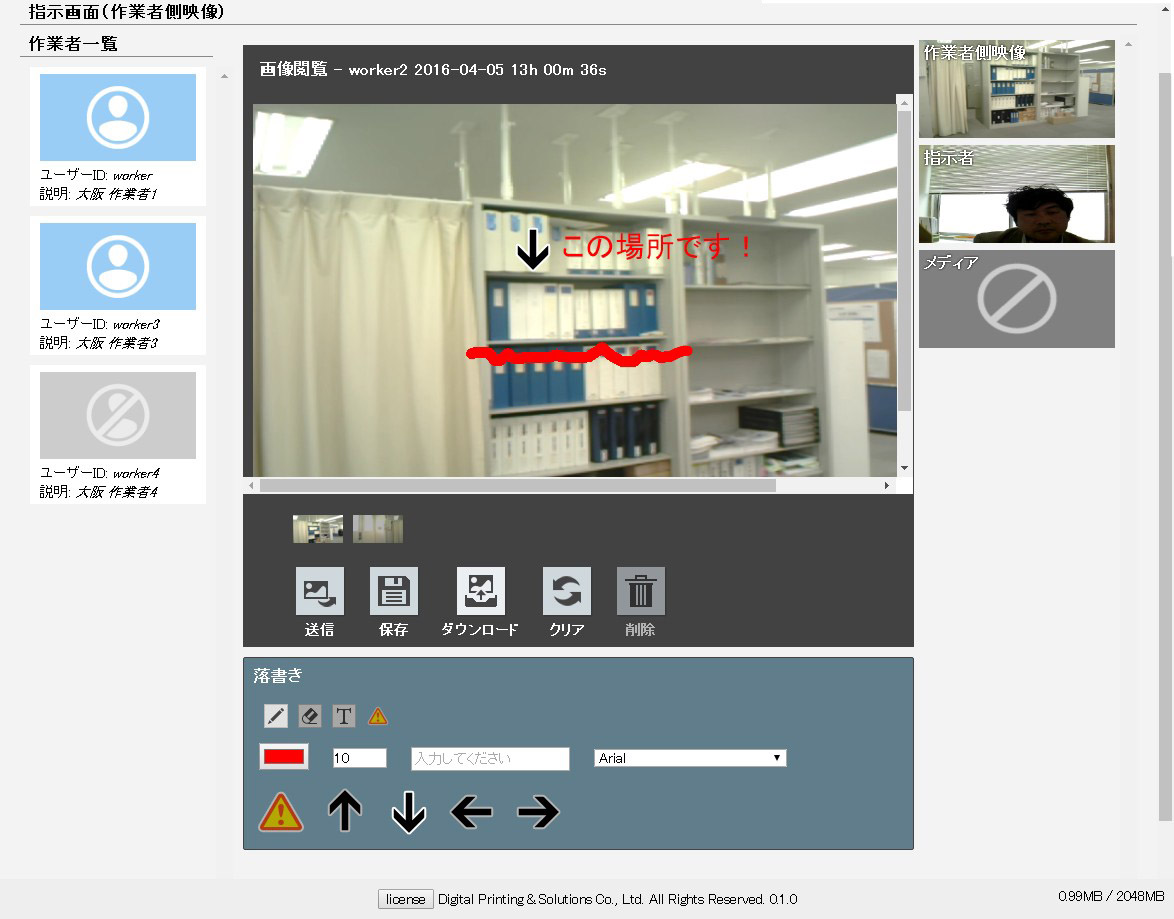The width and height of the screenshot is (1174, 919).
Task: Click the クリア (clear) refresh icon
Action: click(x=566, y=591)
